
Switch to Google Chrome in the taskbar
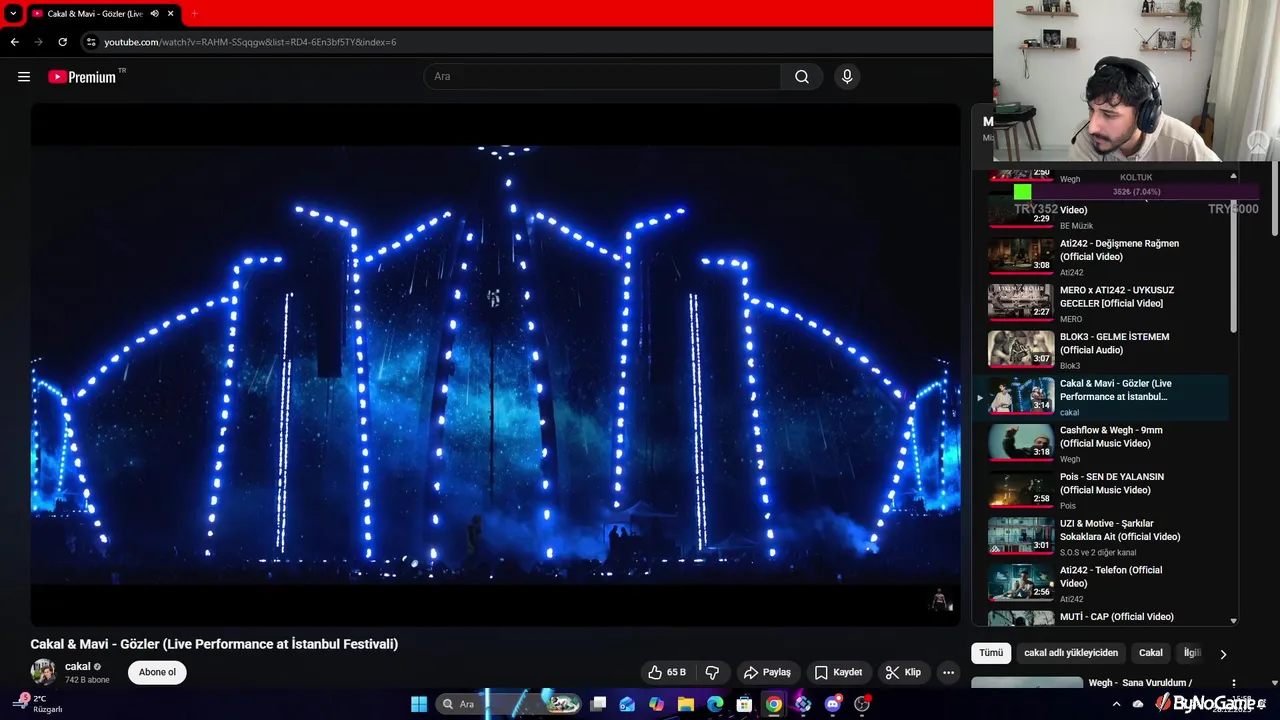(774, 704)
